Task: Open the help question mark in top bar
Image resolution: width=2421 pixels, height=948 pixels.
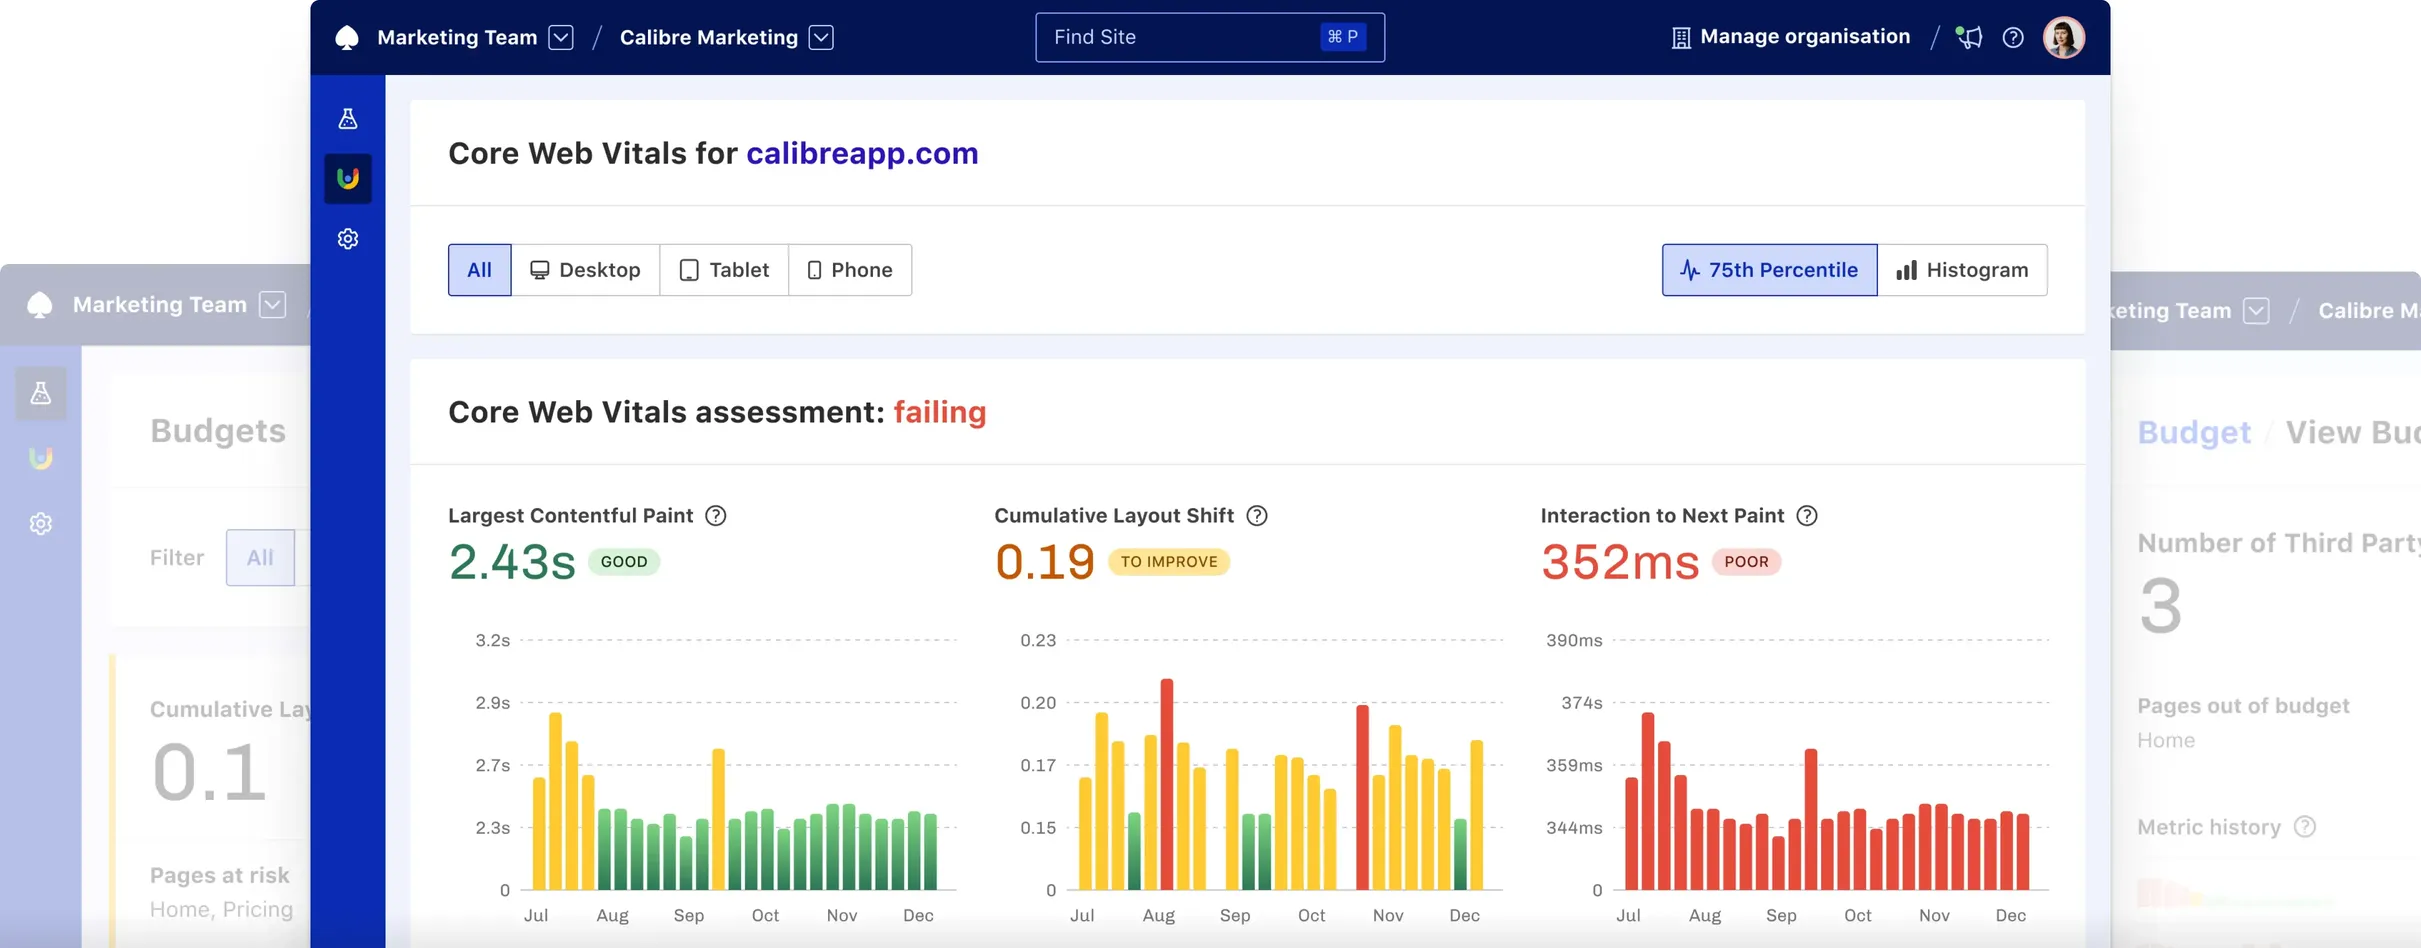Action: pyautogui.click(x=2013, y=38)
